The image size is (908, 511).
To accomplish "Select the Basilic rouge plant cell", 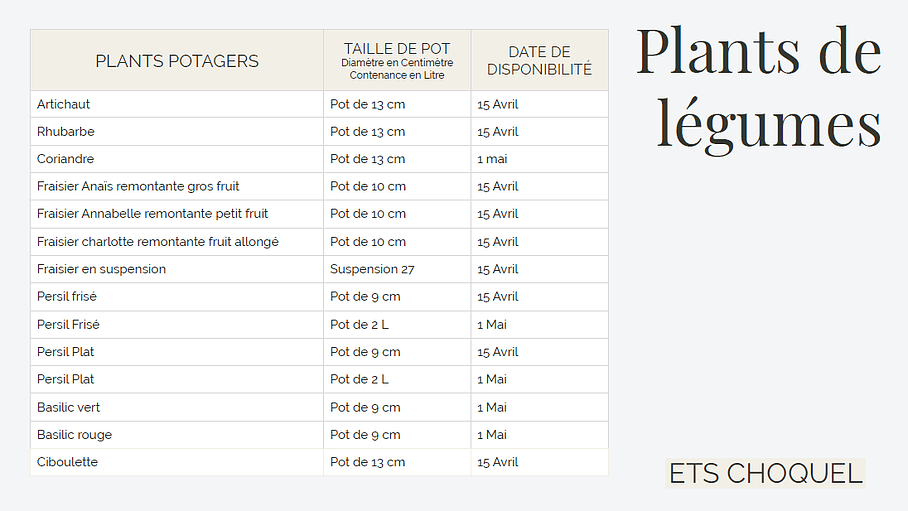I will click(75, 435).
